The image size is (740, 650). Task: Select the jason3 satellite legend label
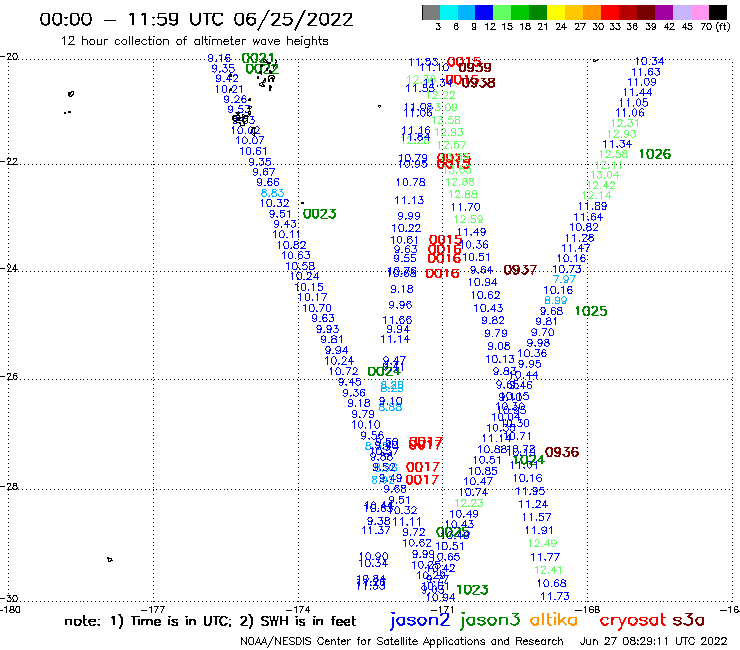tap(490, 620)
